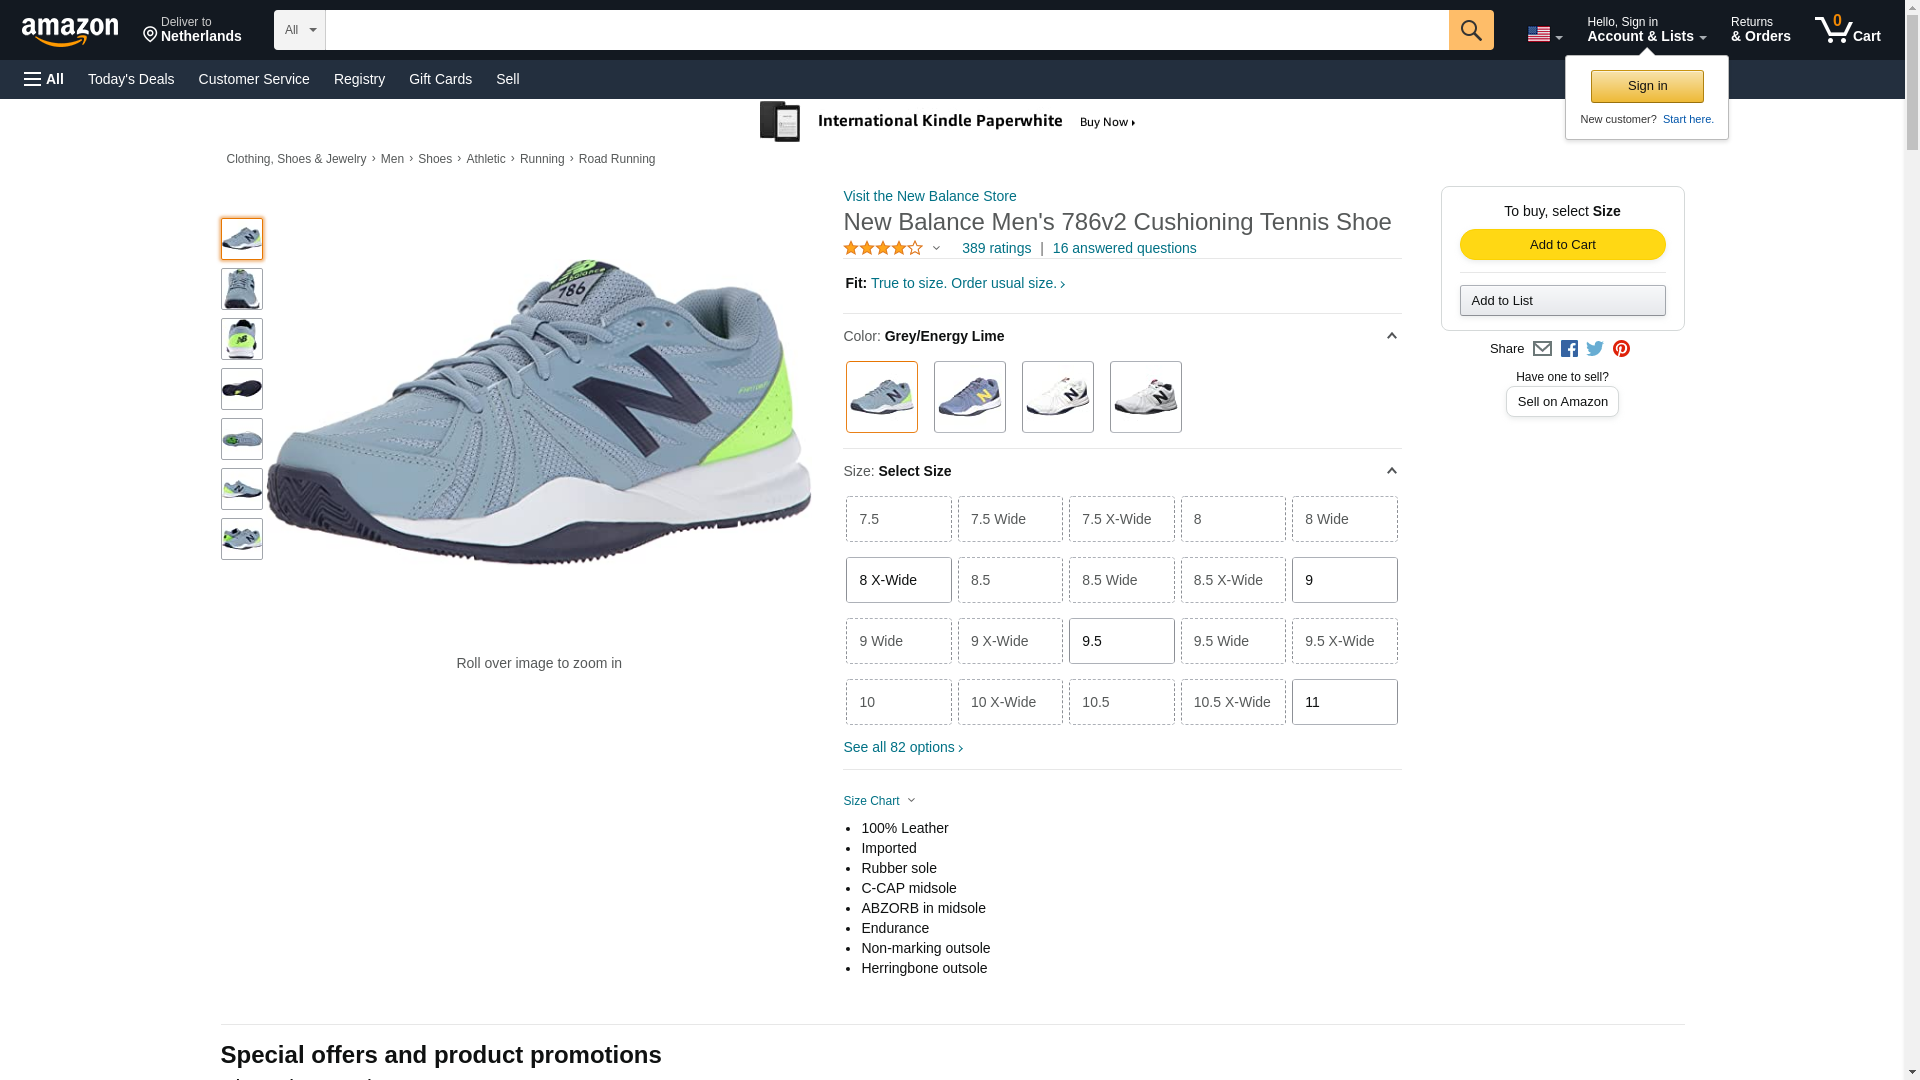Viewport: 1920px width, 1080px height.
Task: View the shoe sole thumbnail image
Action: 241,389
